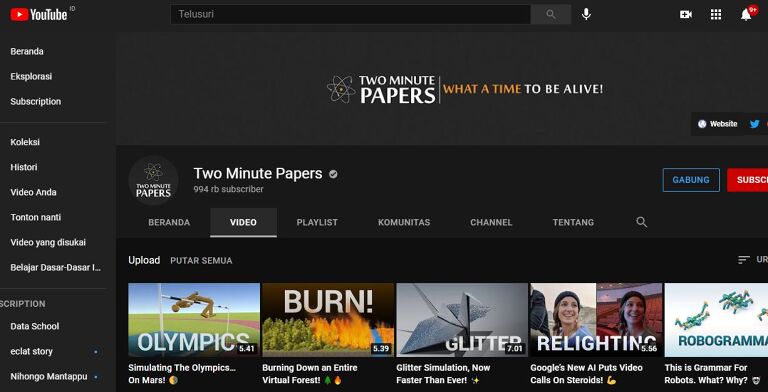This screenshot has width=768, height=392.
Task: Click the red Subscribe button
Action: click(747, 180)
